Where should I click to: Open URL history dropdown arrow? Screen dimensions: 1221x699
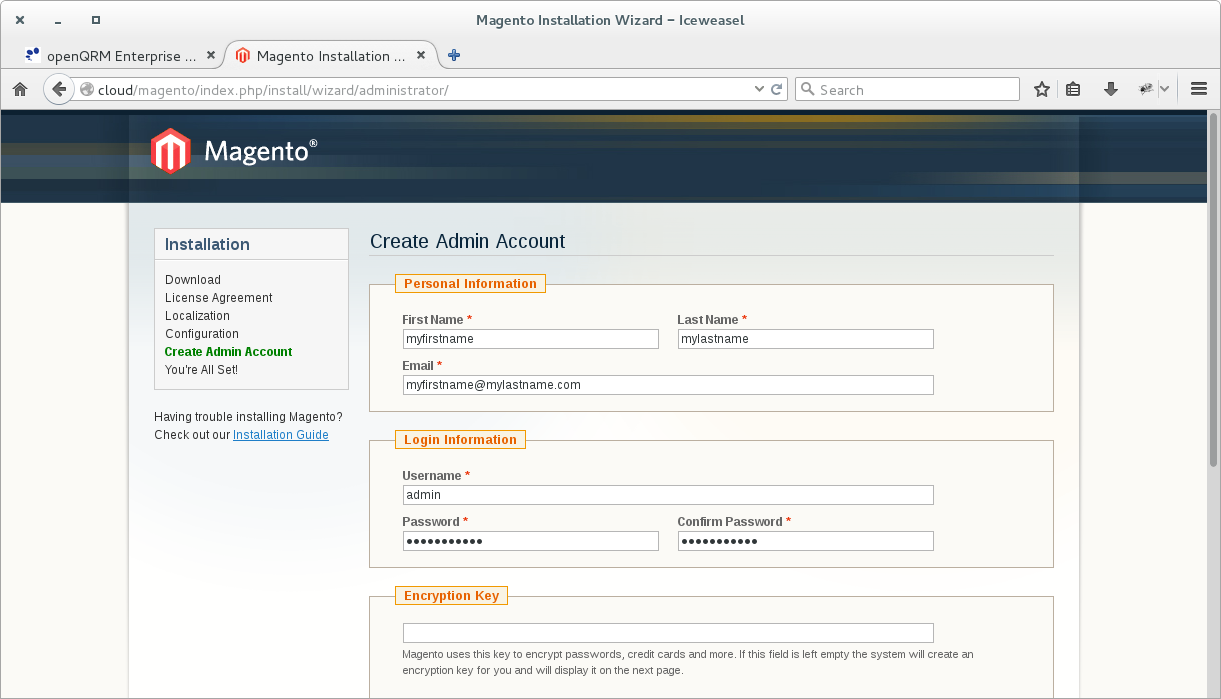pyautogui.click(x=759, y=89)
